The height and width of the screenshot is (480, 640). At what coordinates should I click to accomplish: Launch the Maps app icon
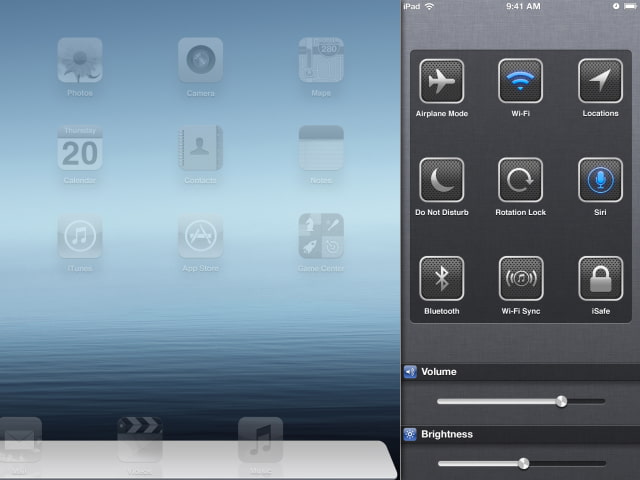tap(321, 60)
